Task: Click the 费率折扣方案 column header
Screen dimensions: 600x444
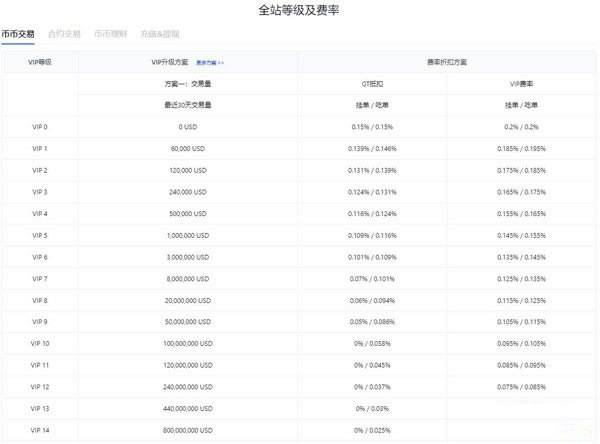Action: click(x=447, y=62)
